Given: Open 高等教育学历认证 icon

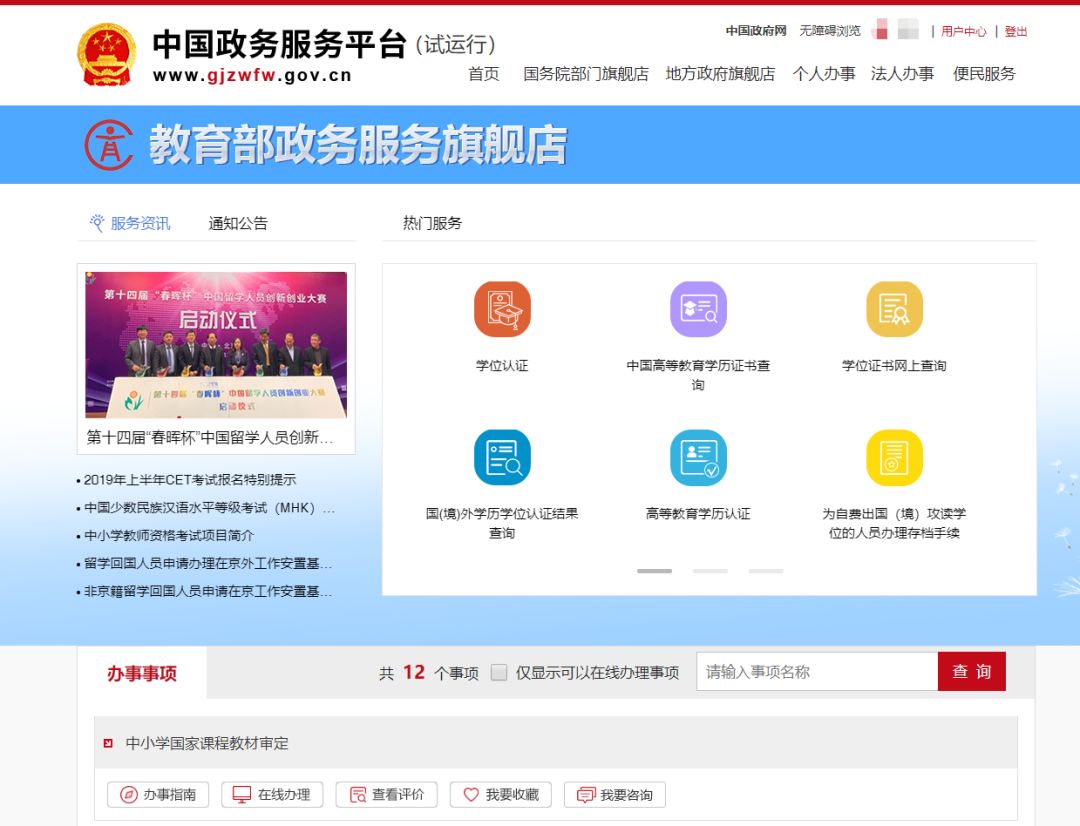Looking at the screenshot, I should (698, 457).
